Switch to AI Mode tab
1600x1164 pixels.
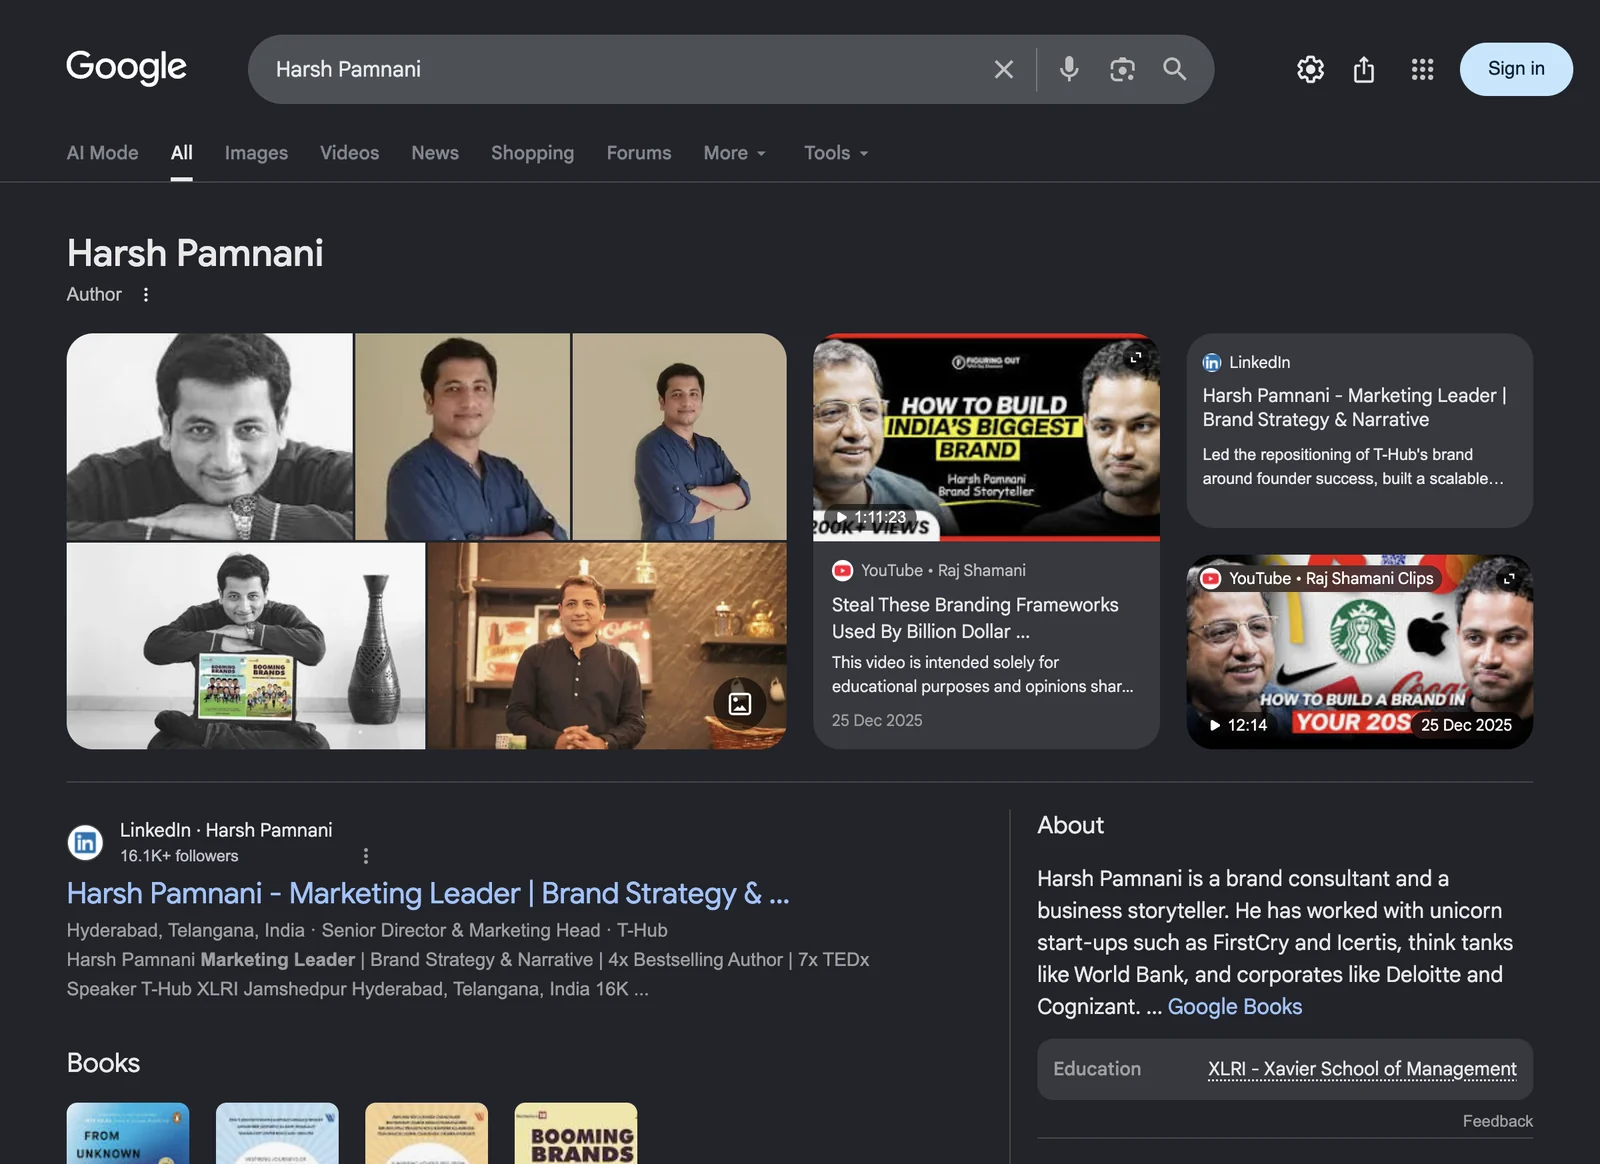pos(102,153)
